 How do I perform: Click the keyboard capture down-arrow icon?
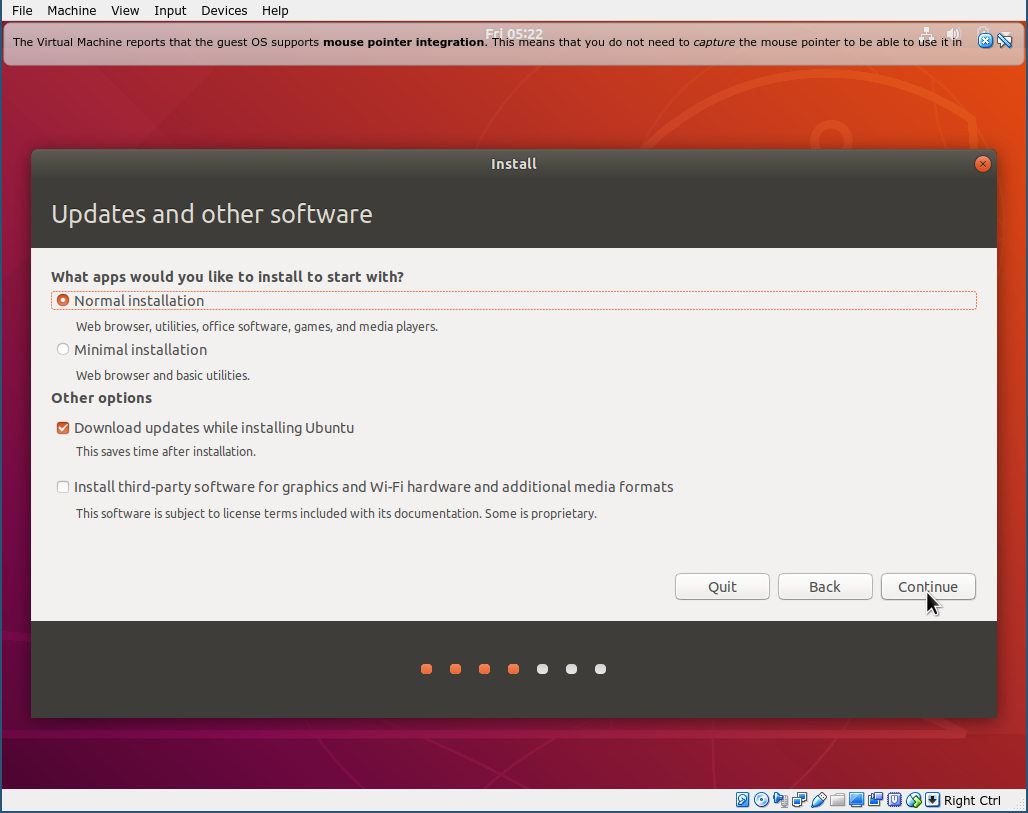coord(932,800)
